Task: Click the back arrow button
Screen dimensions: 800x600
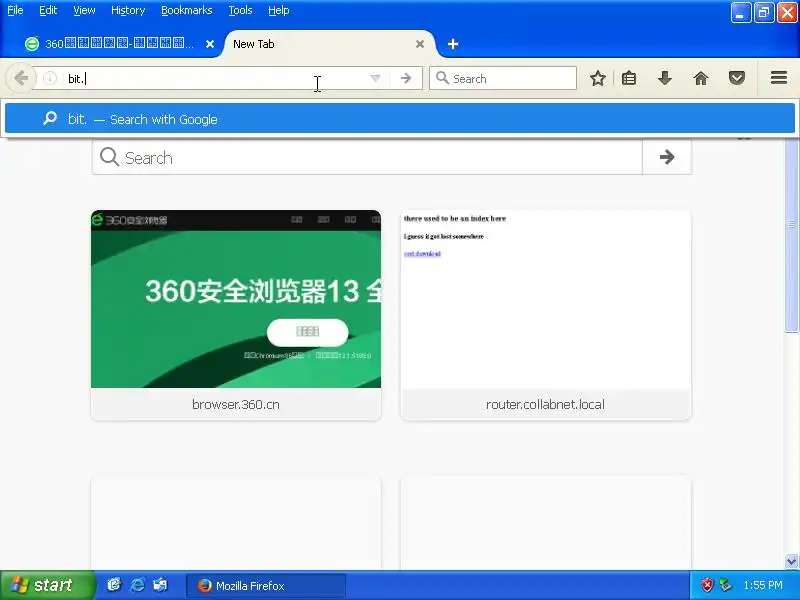Action: click(x=21, y=78)
